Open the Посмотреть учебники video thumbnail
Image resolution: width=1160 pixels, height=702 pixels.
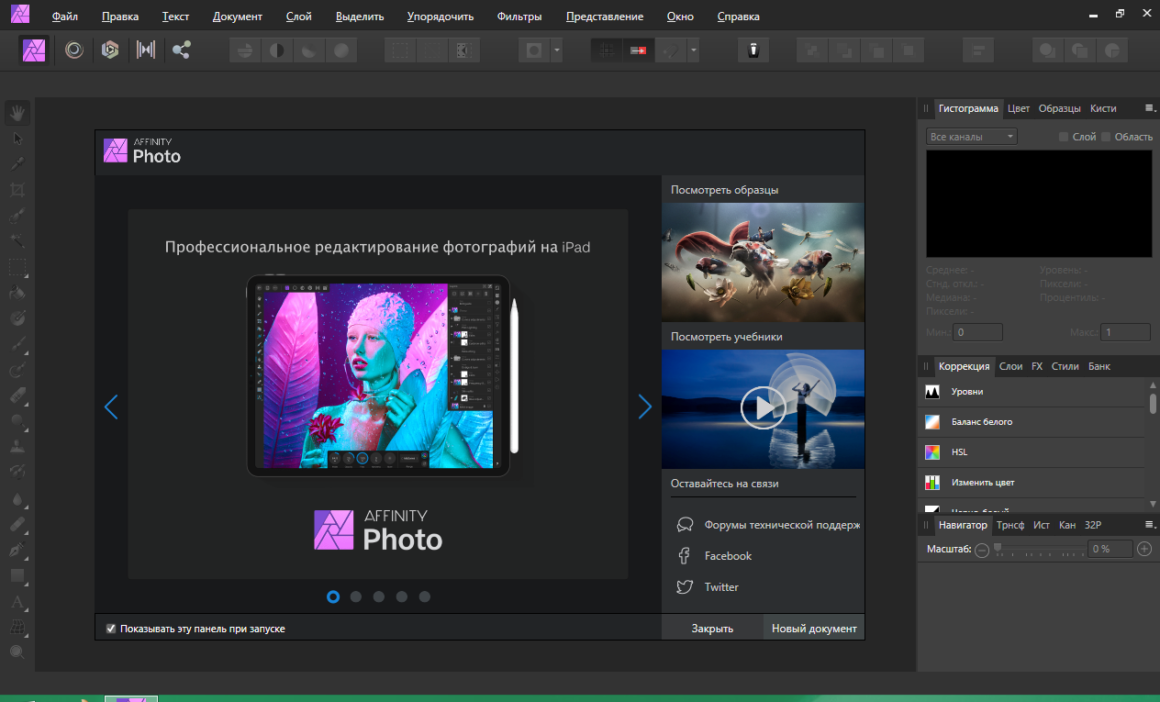coord(762,408)
